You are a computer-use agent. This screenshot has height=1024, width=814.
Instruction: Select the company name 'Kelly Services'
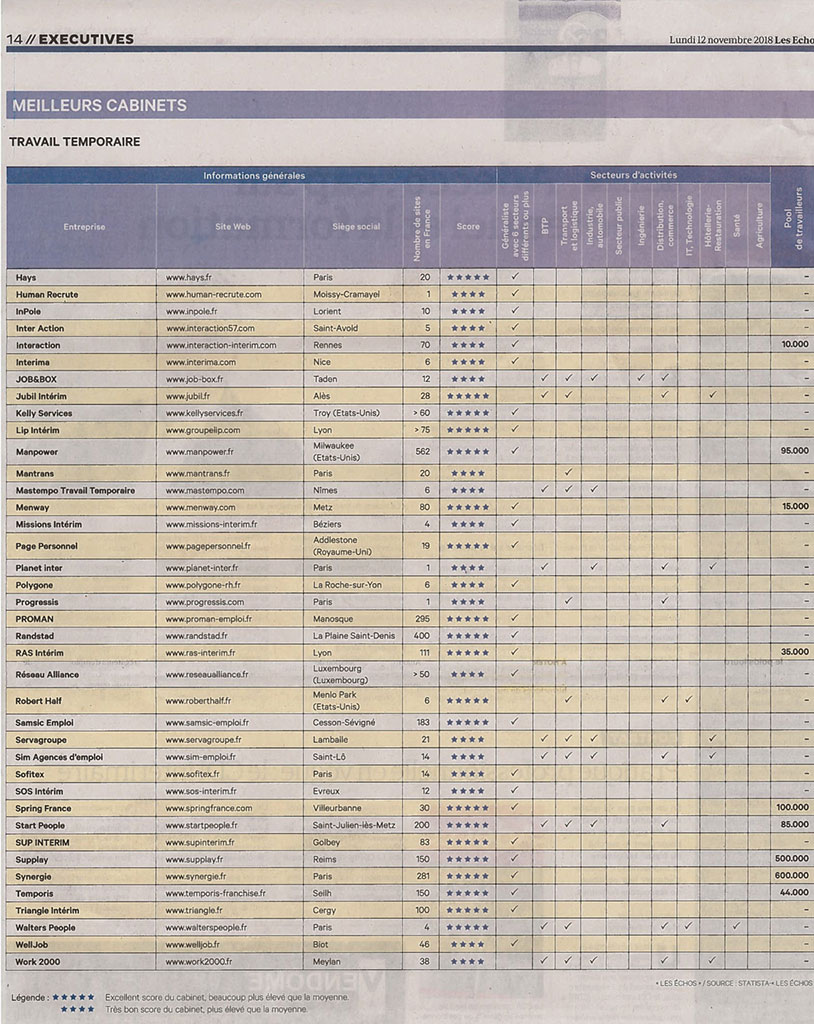44,413
